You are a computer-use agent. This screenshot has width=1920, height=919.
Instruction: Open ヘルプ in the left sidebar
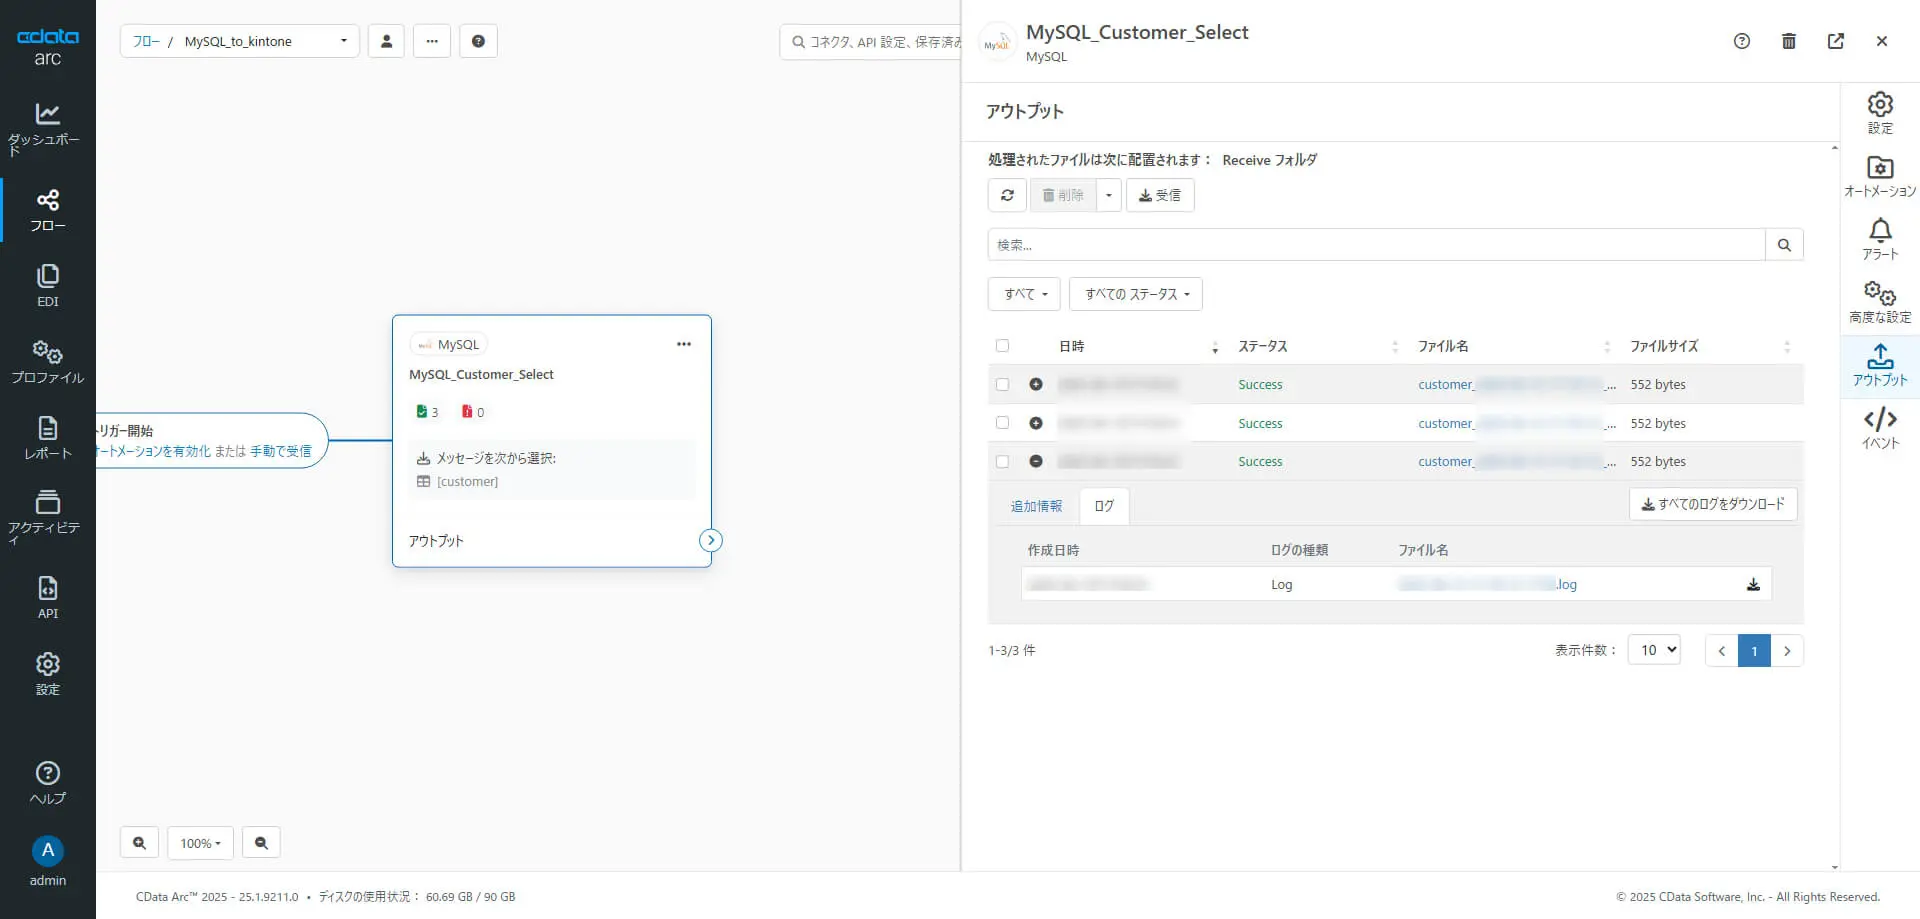point(47,783)
